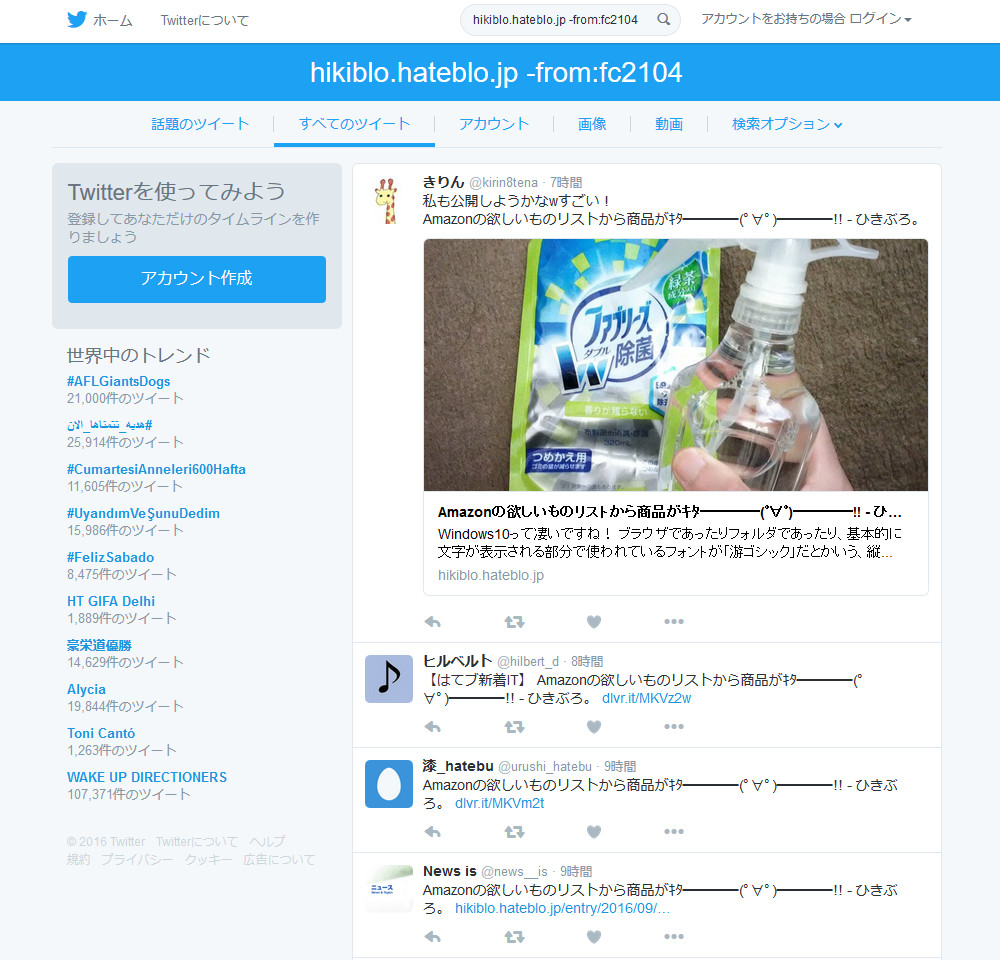Open link card title Amazonの欲しいものリスト

point(670,512)
